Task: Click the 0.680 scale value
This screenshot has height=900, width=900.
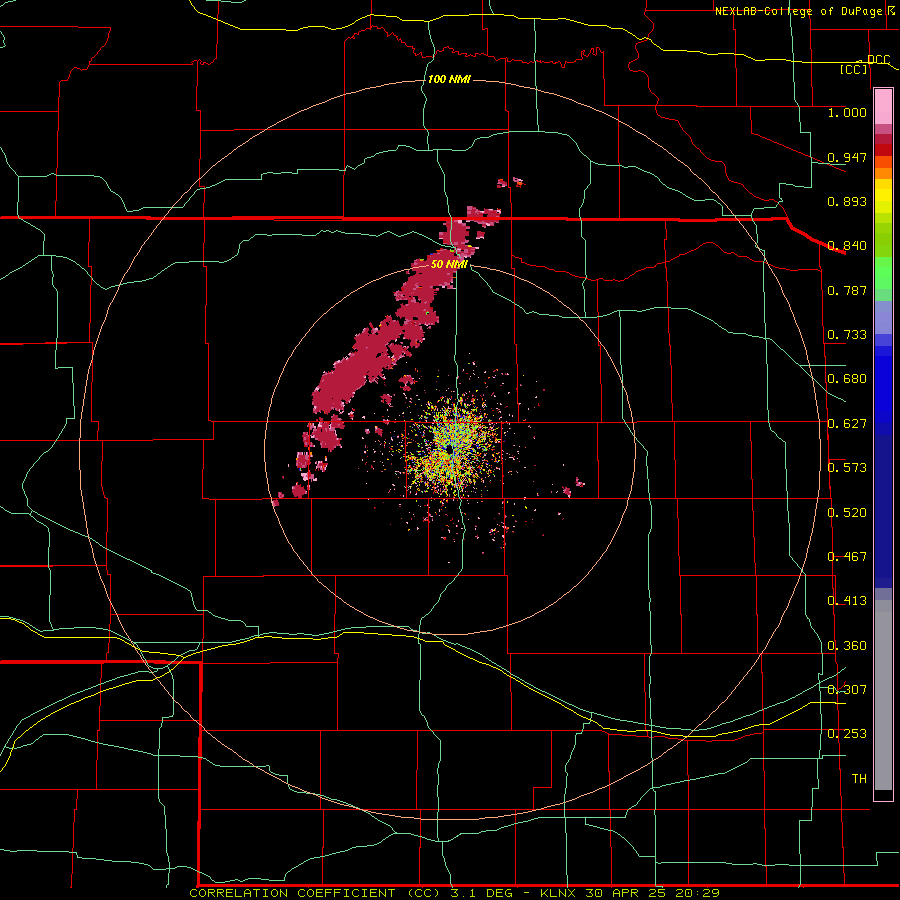Action: pyautogui.click(x=847, y=379)
